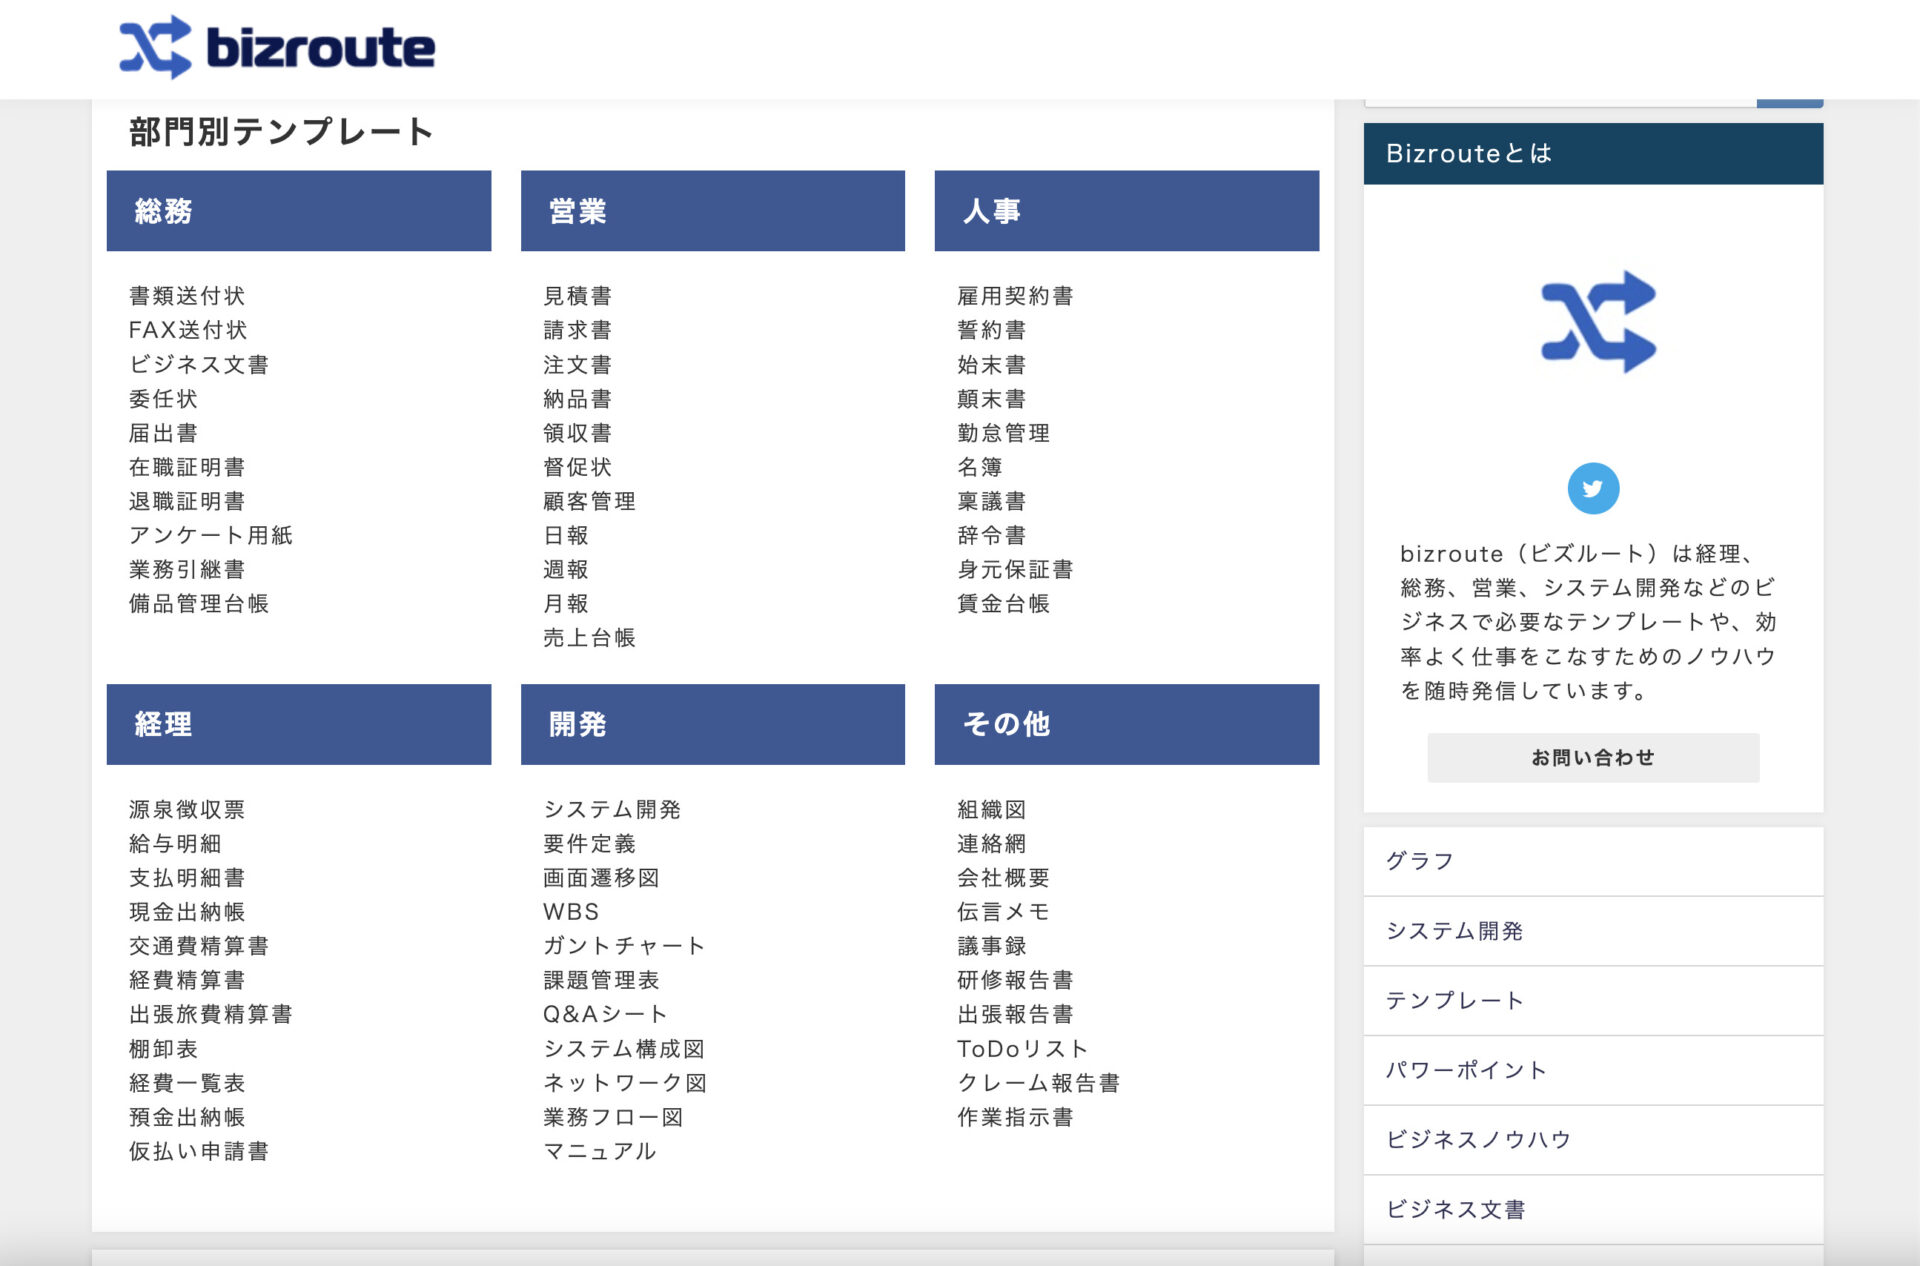Select the ガントチャート link under 開発
The image size is (1920, 1266).
tap(623, 945)
